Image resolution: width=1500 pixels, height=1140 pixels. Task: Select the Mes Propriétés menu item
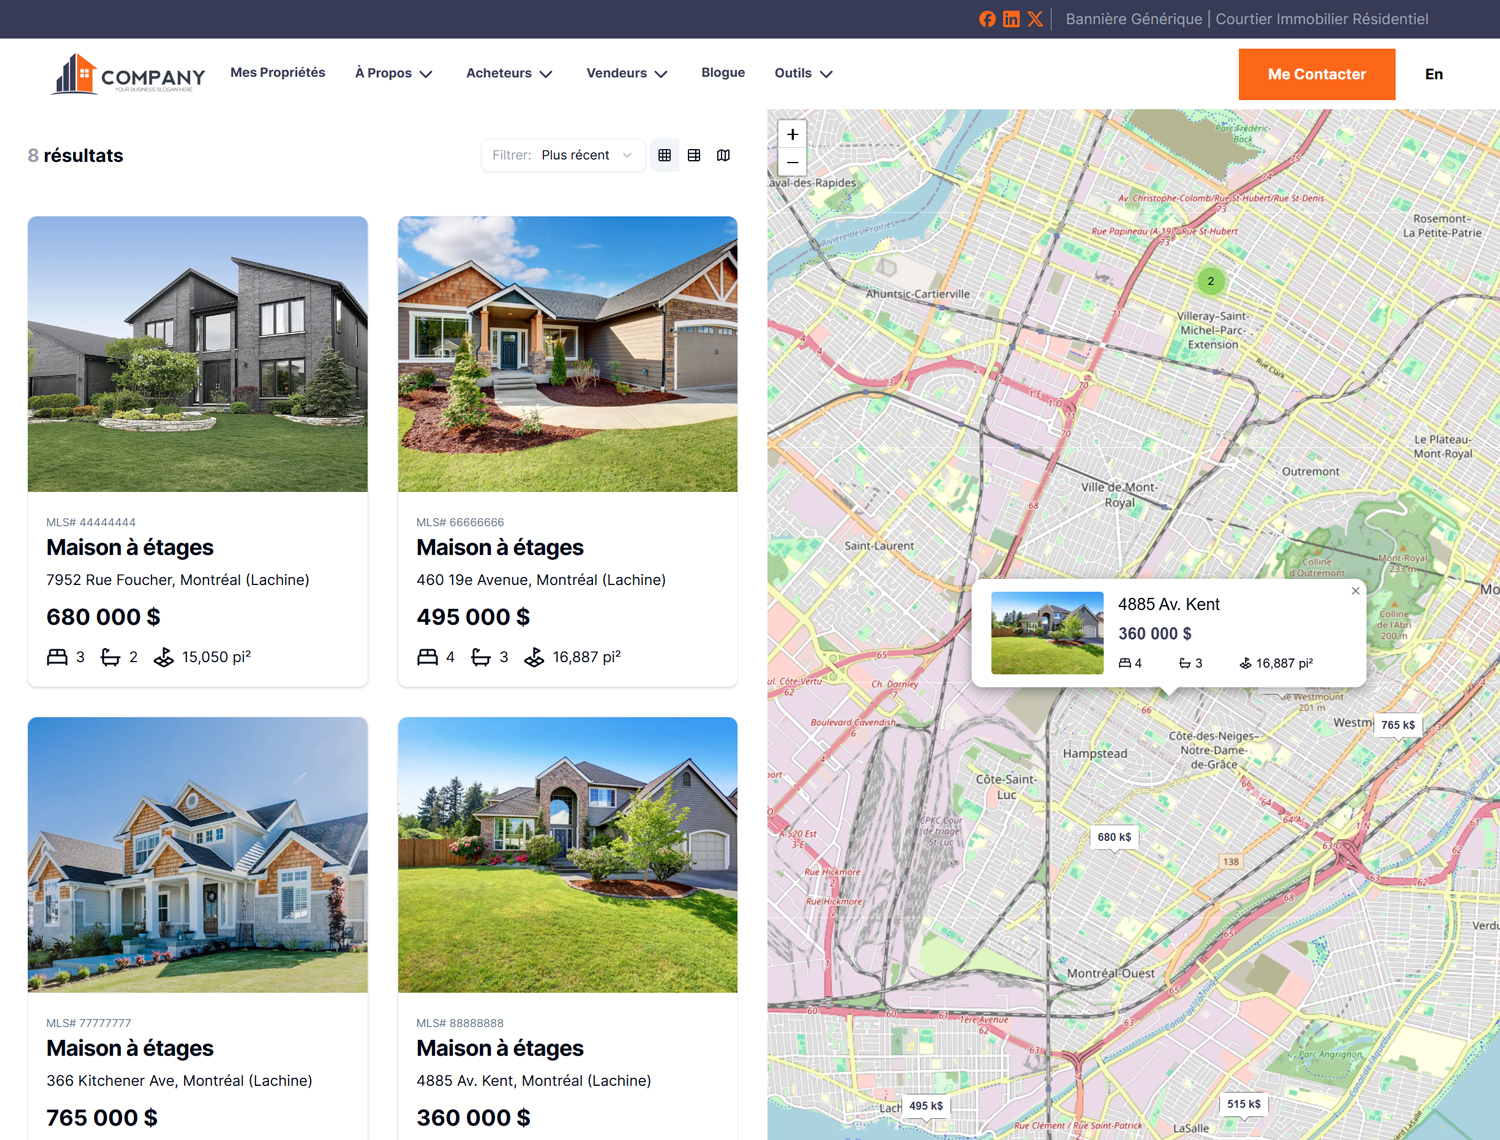click(x=277, y=72)
